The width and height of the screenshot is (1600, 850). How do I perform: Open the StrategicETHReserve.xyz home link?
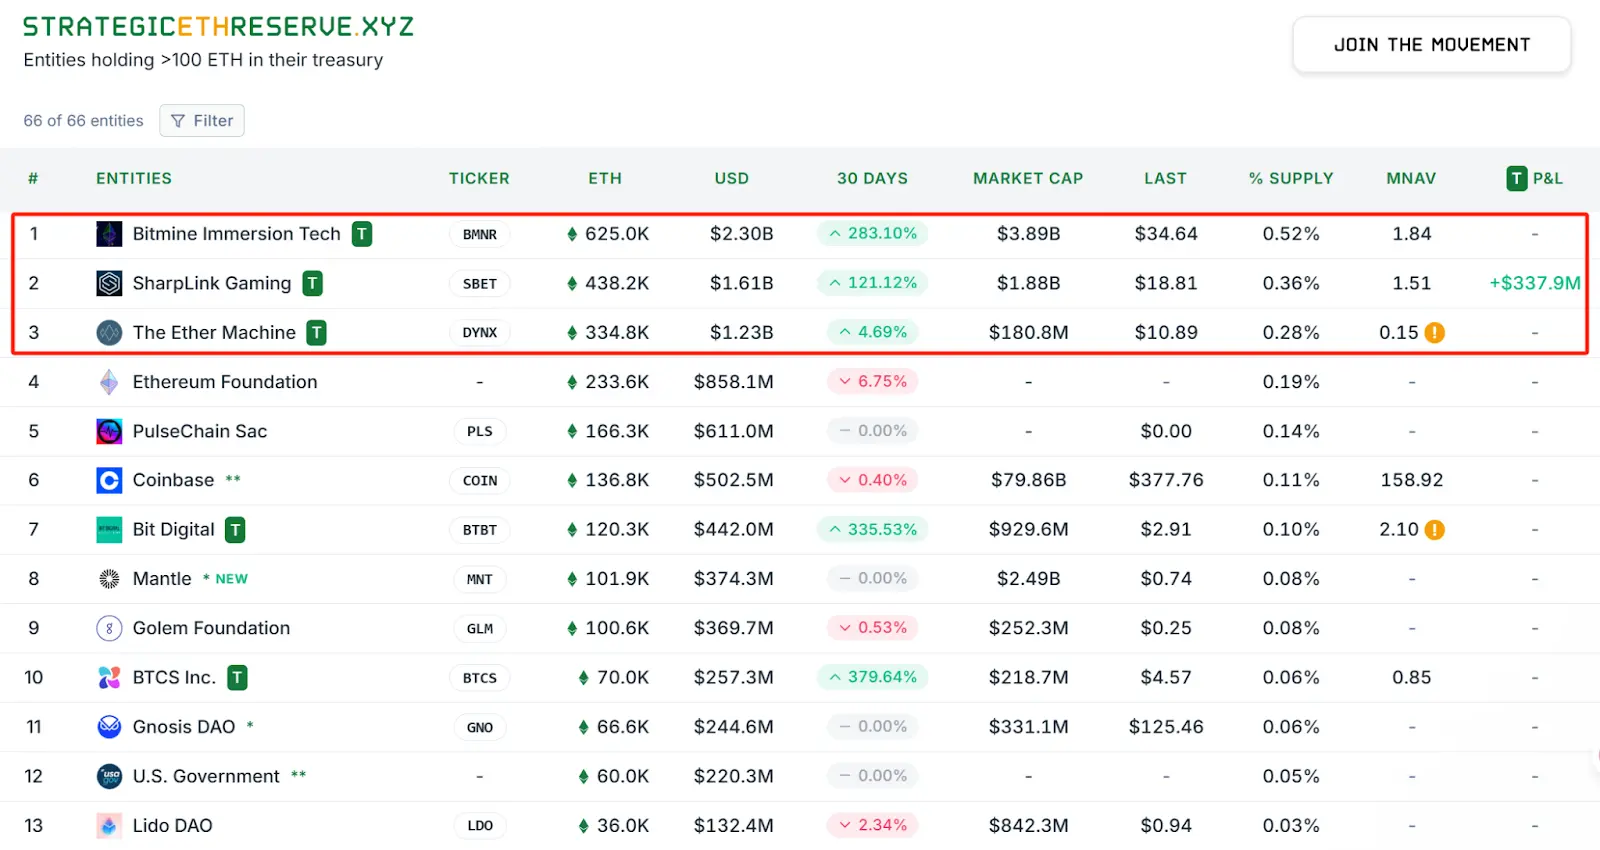pyautogui.click(x=218, y=27)
